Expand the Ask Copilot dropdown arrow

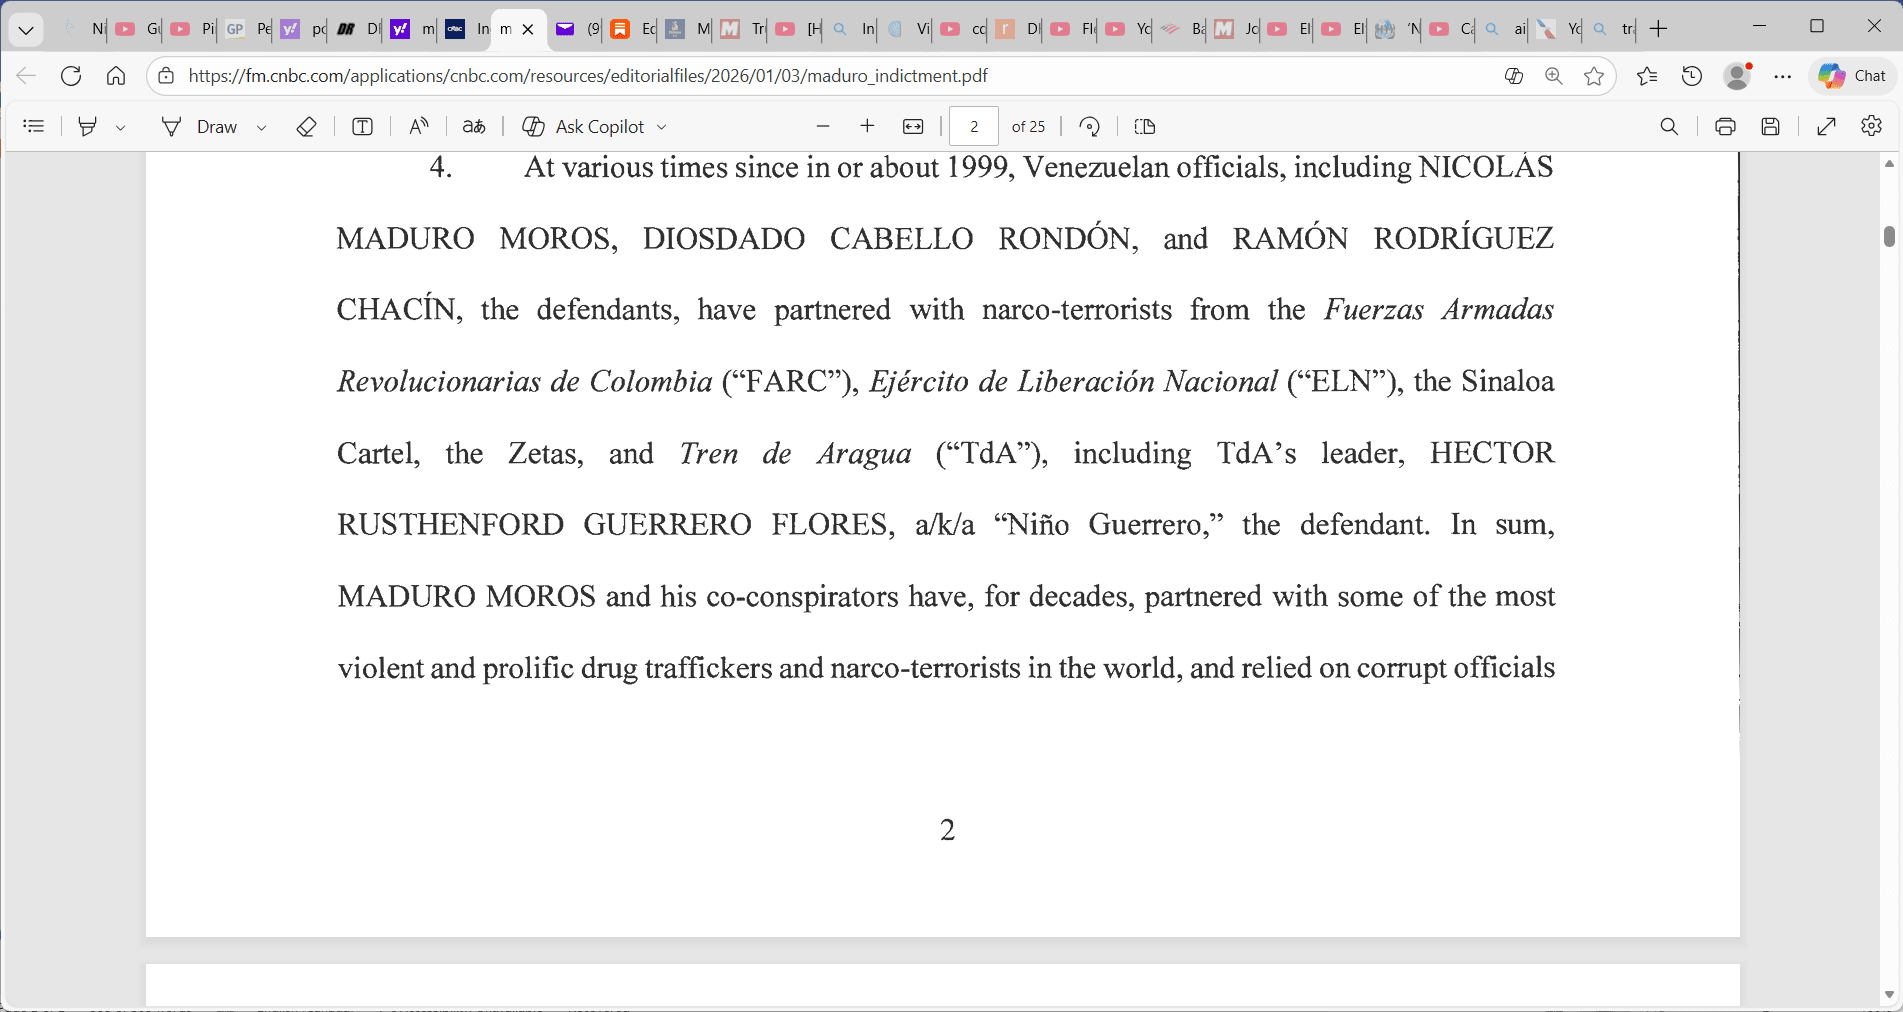[x=661, y=127]
